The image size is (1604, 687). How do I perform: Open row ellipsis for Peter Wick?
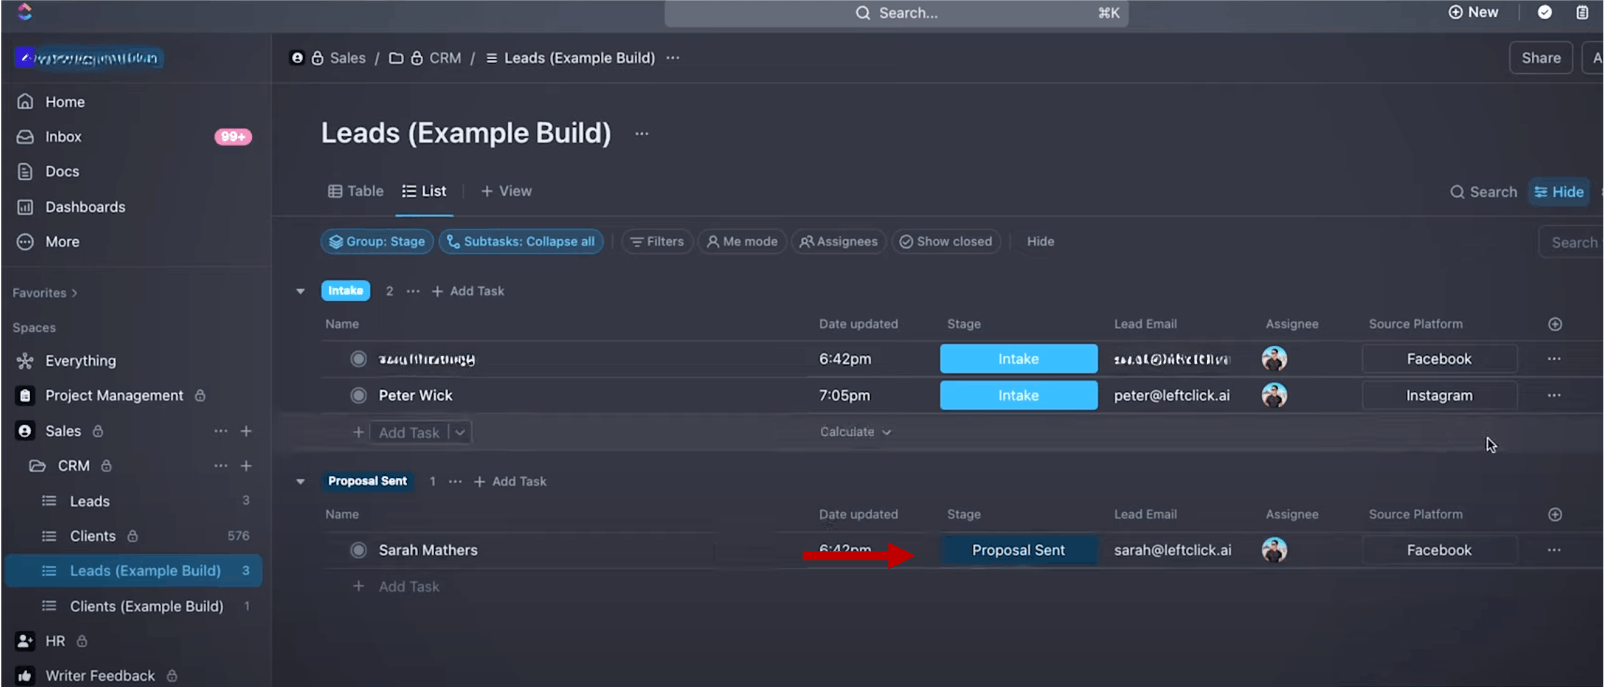point(1554,396)
